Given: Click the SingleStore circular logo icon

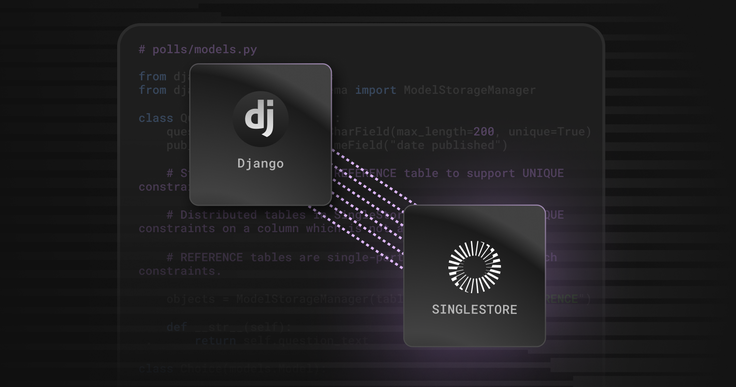Looking at the screenshot, I should click(x=474, y=267).
